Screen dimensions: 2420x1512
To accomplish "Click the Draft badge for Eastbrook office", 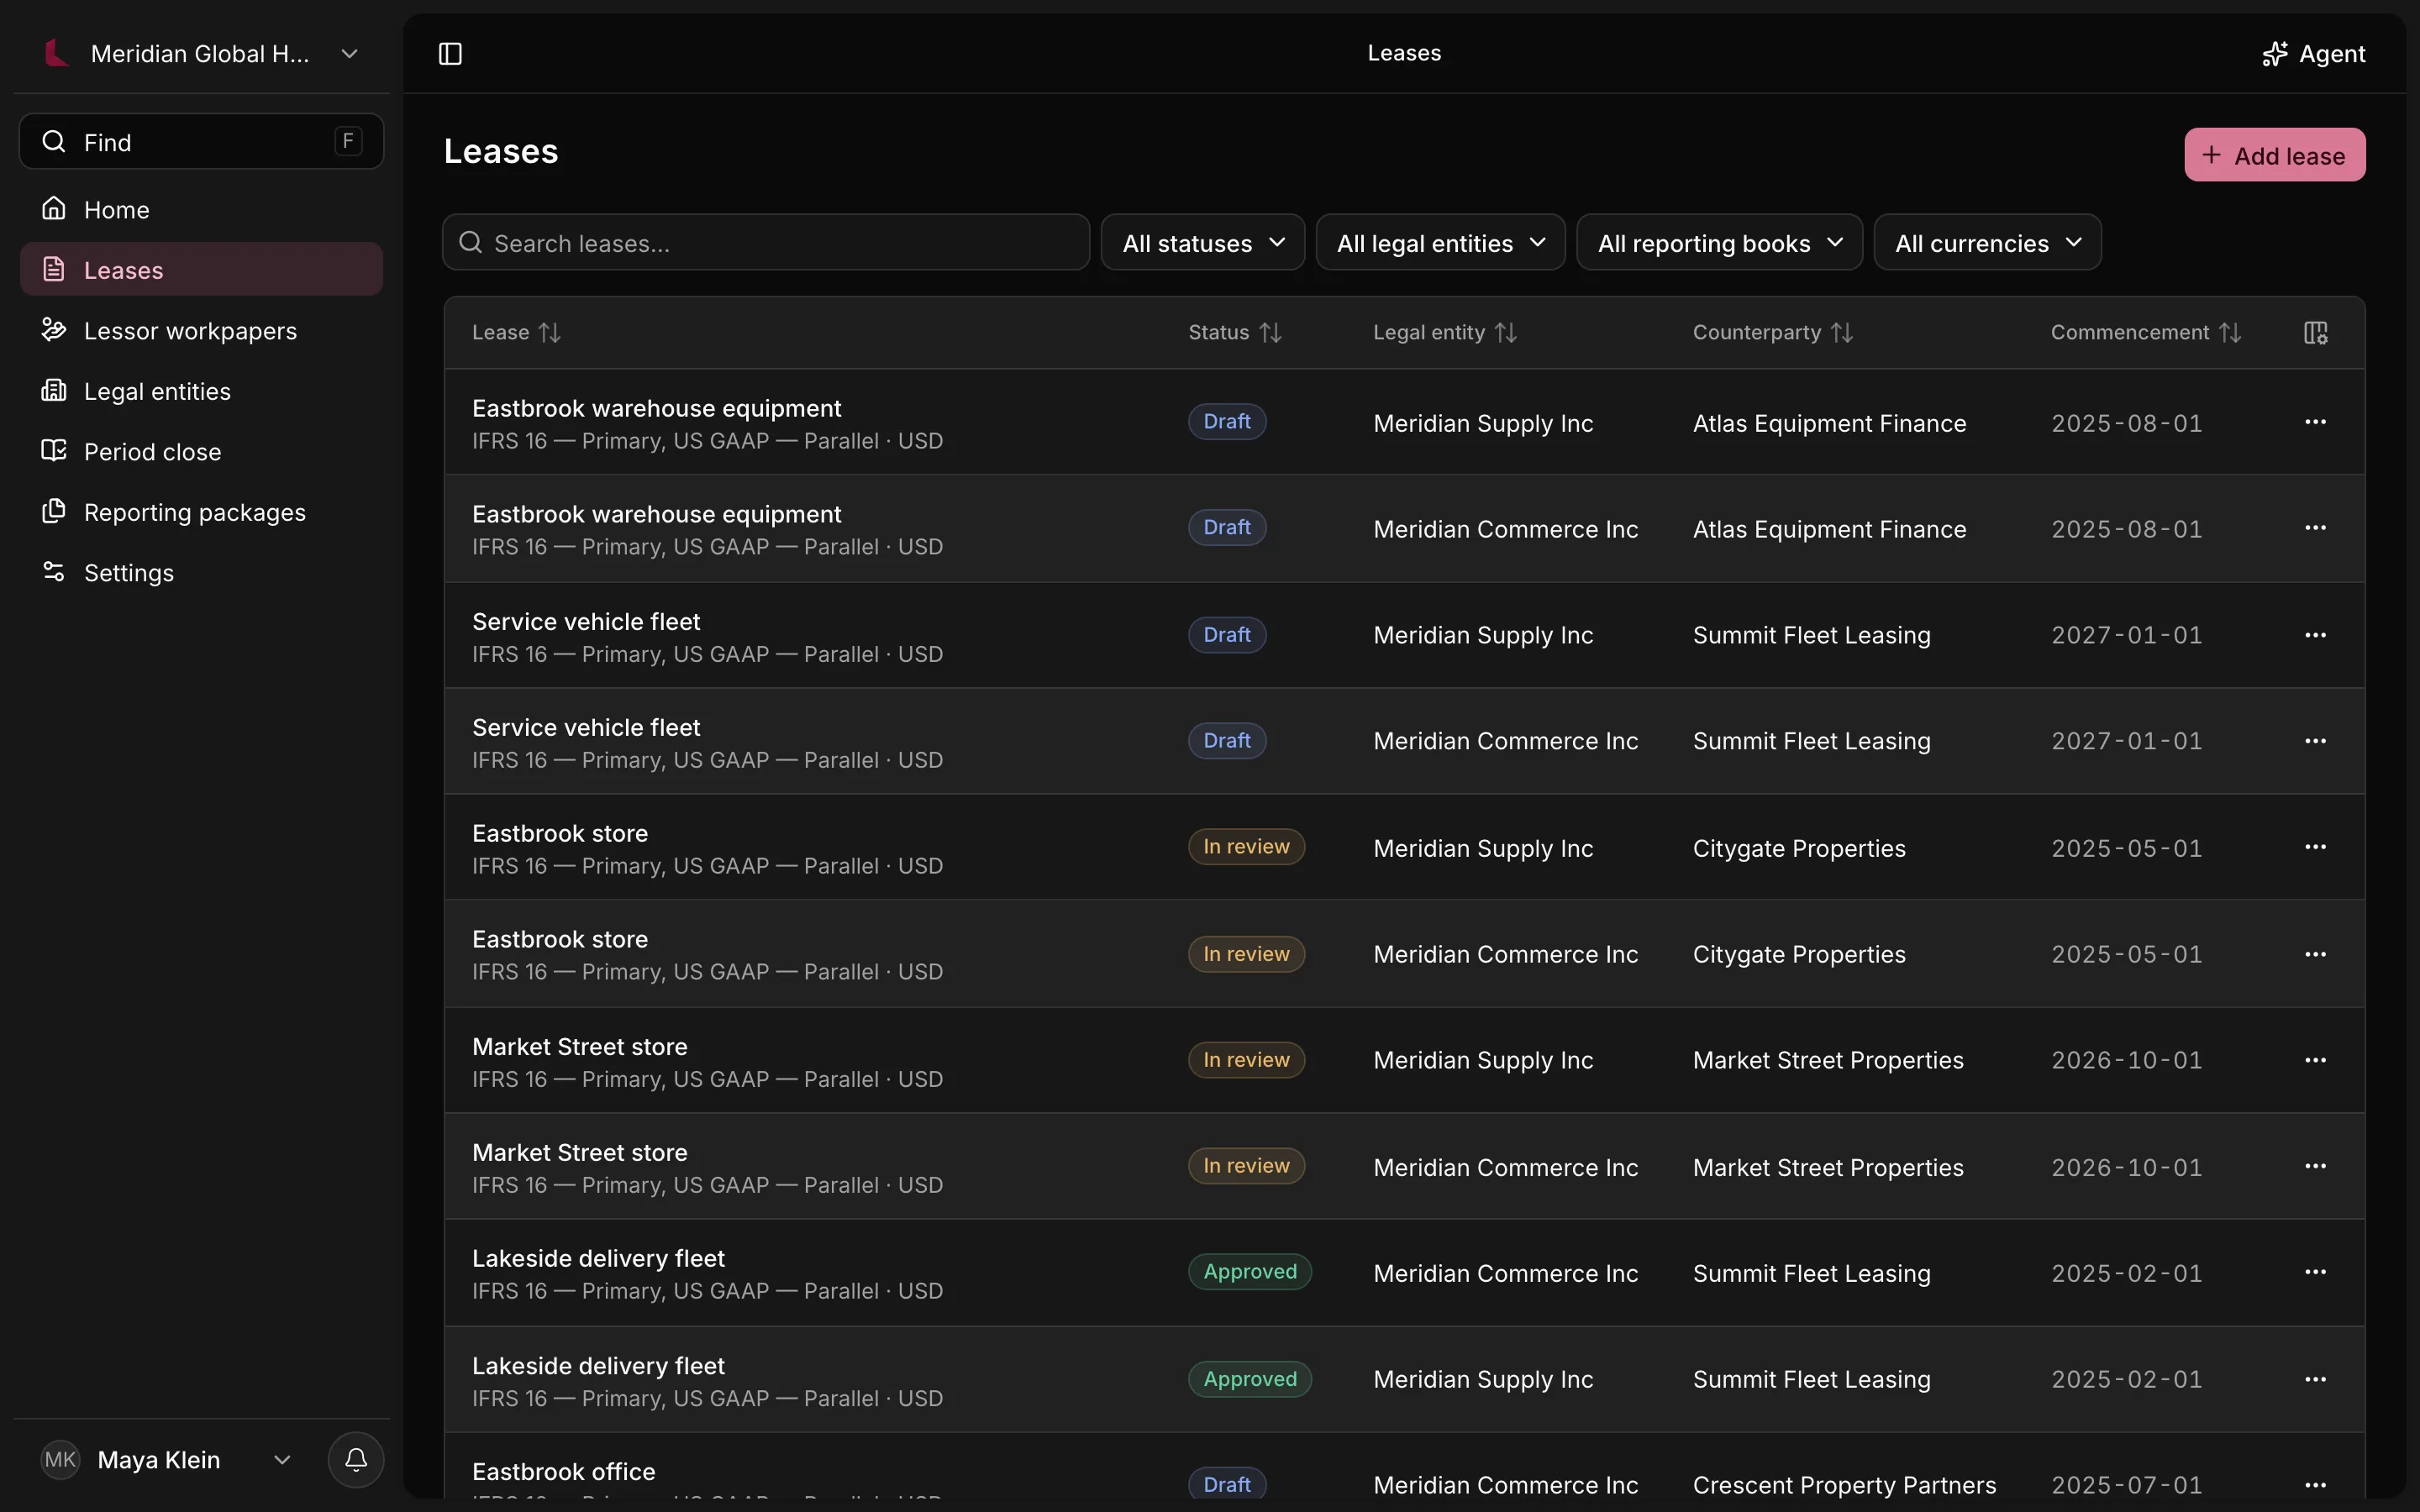I will pos(1227,1485).
